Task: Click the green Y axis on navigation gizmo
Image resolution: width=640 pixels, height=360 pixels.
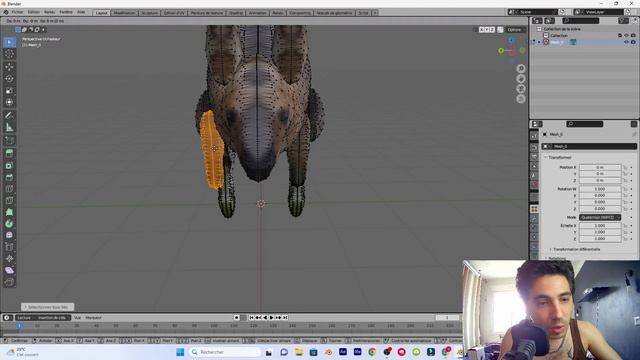Action: 501,51
